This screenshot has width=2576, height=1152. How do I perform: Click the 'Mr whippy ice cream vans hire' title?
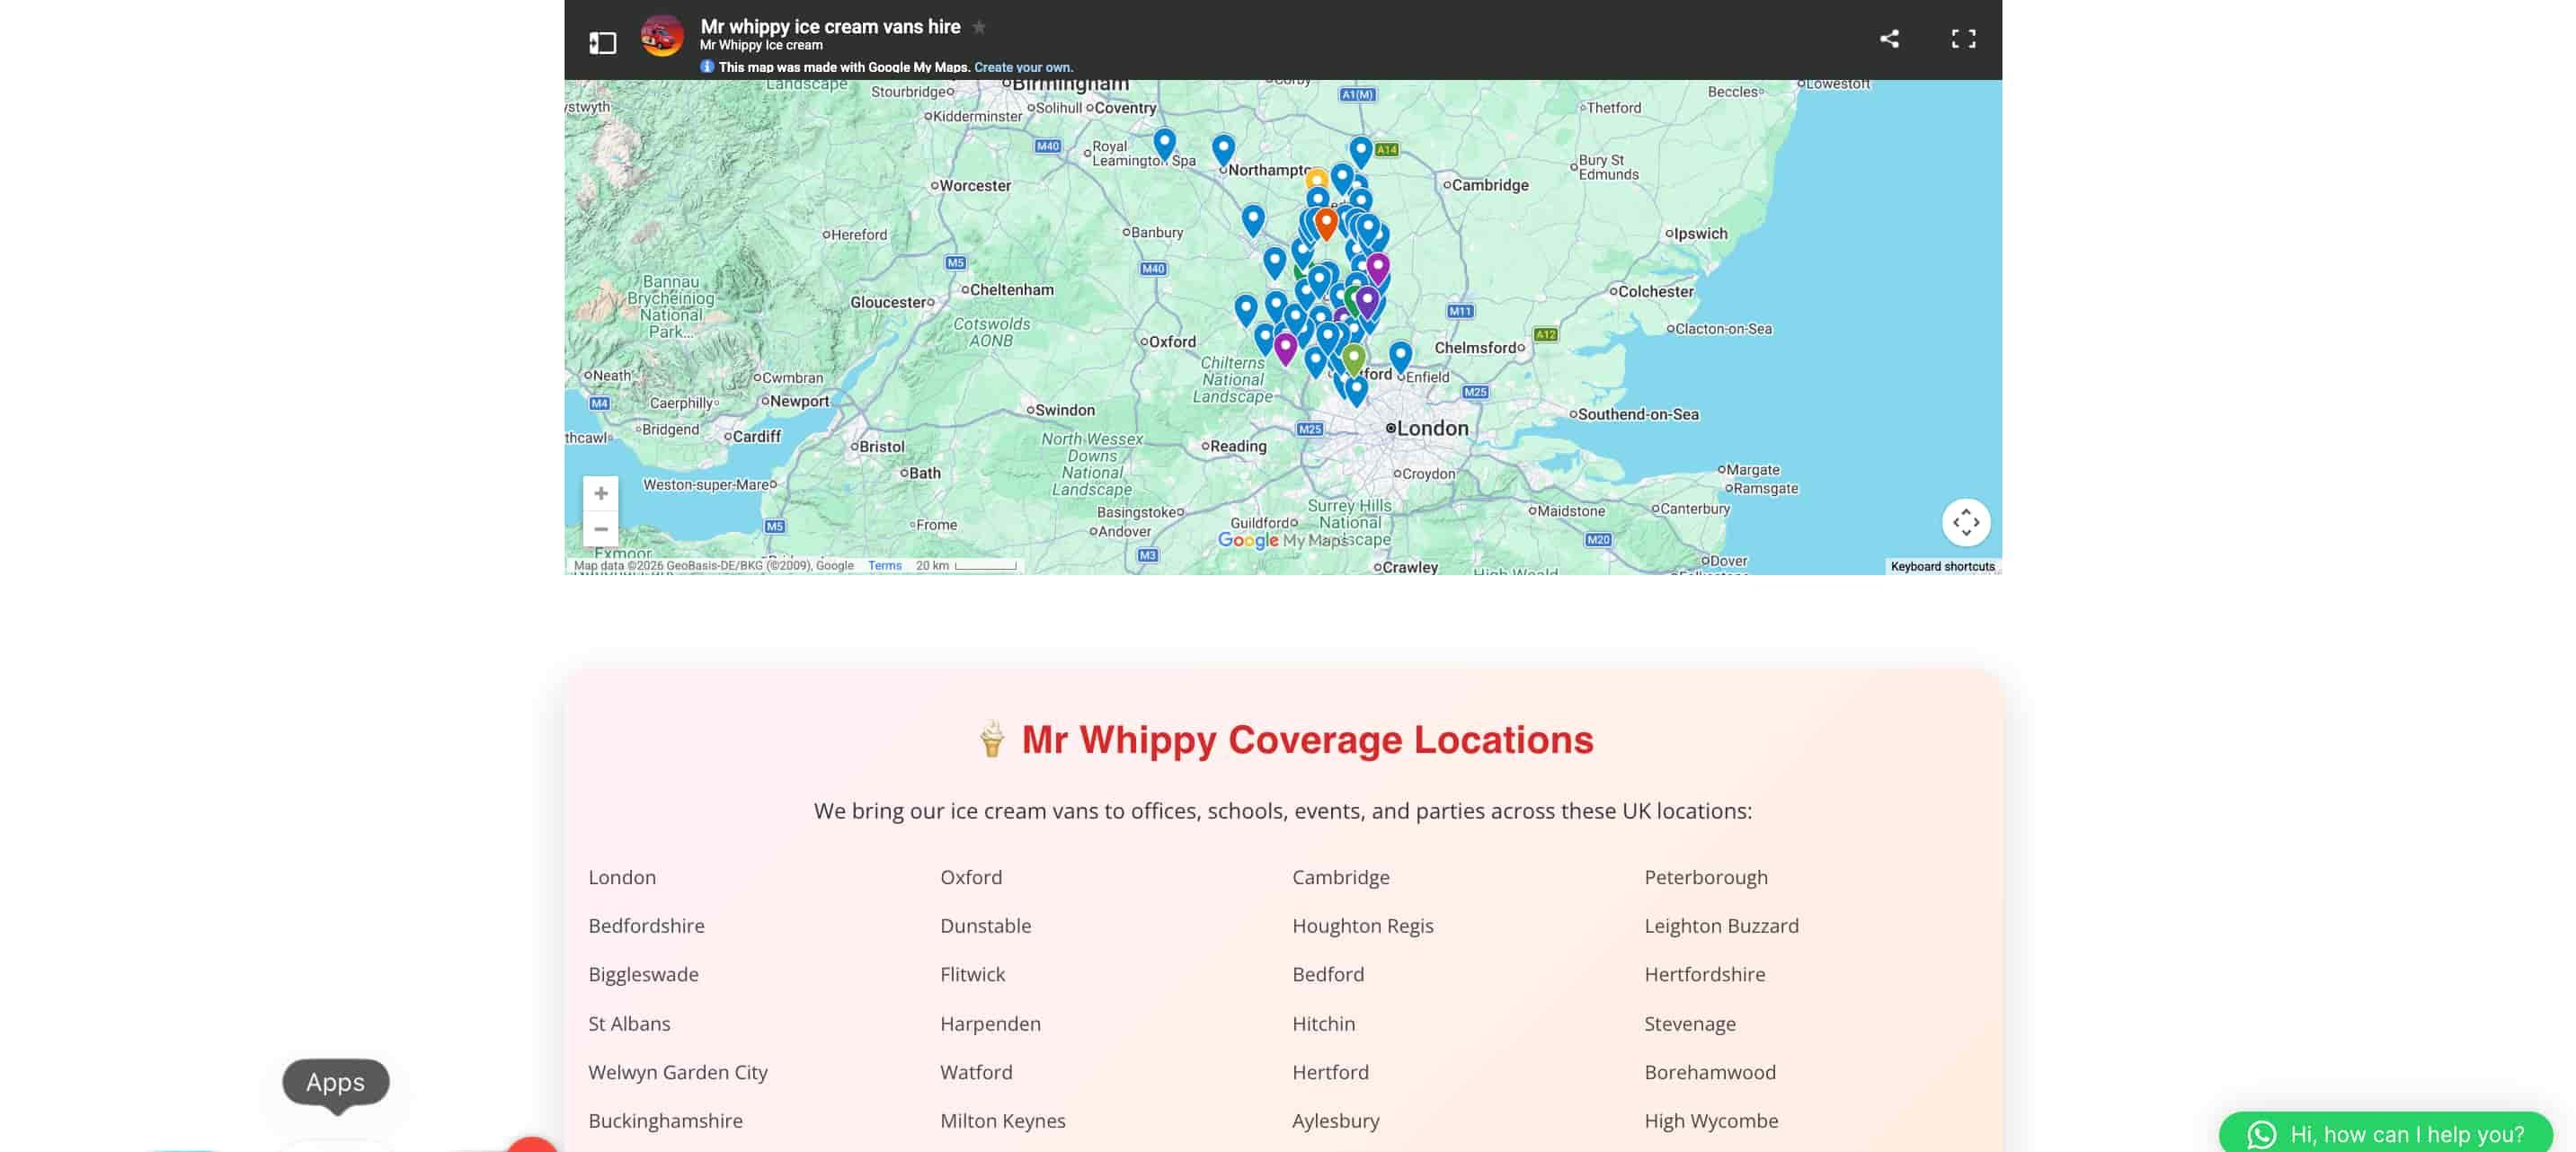tap(830, 27)
